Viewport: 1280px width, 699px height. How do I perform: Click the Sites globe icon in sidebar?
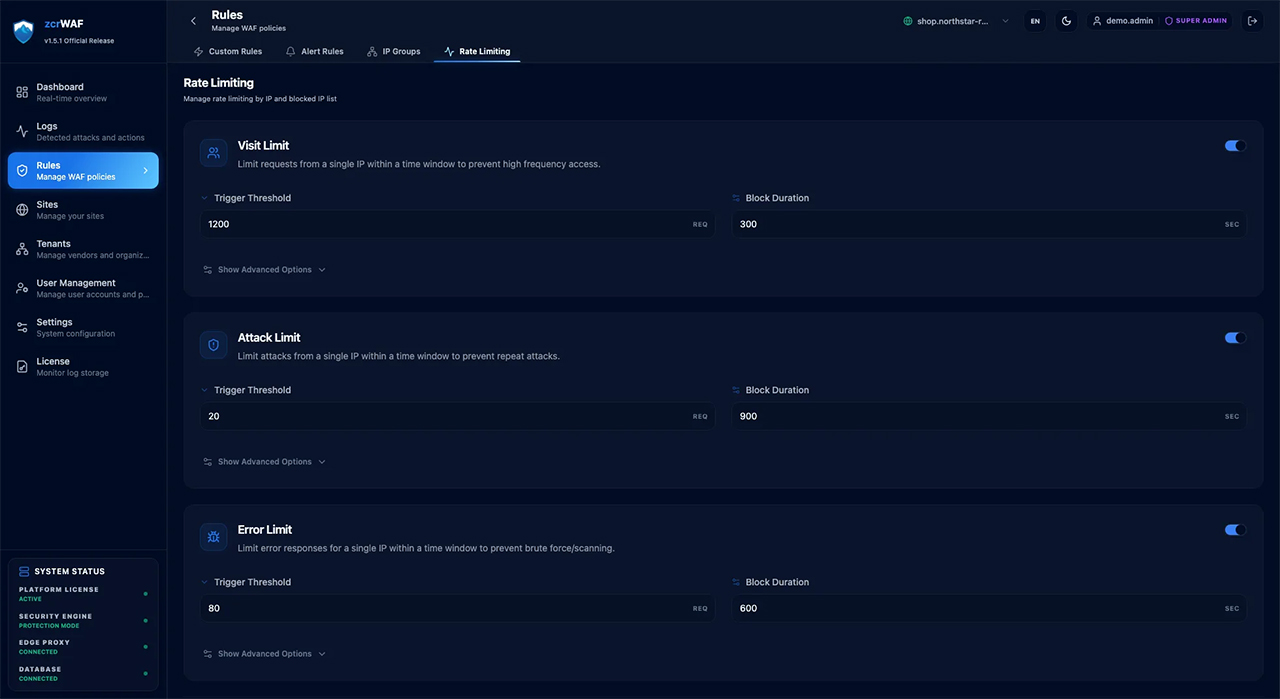coord(22,209)
